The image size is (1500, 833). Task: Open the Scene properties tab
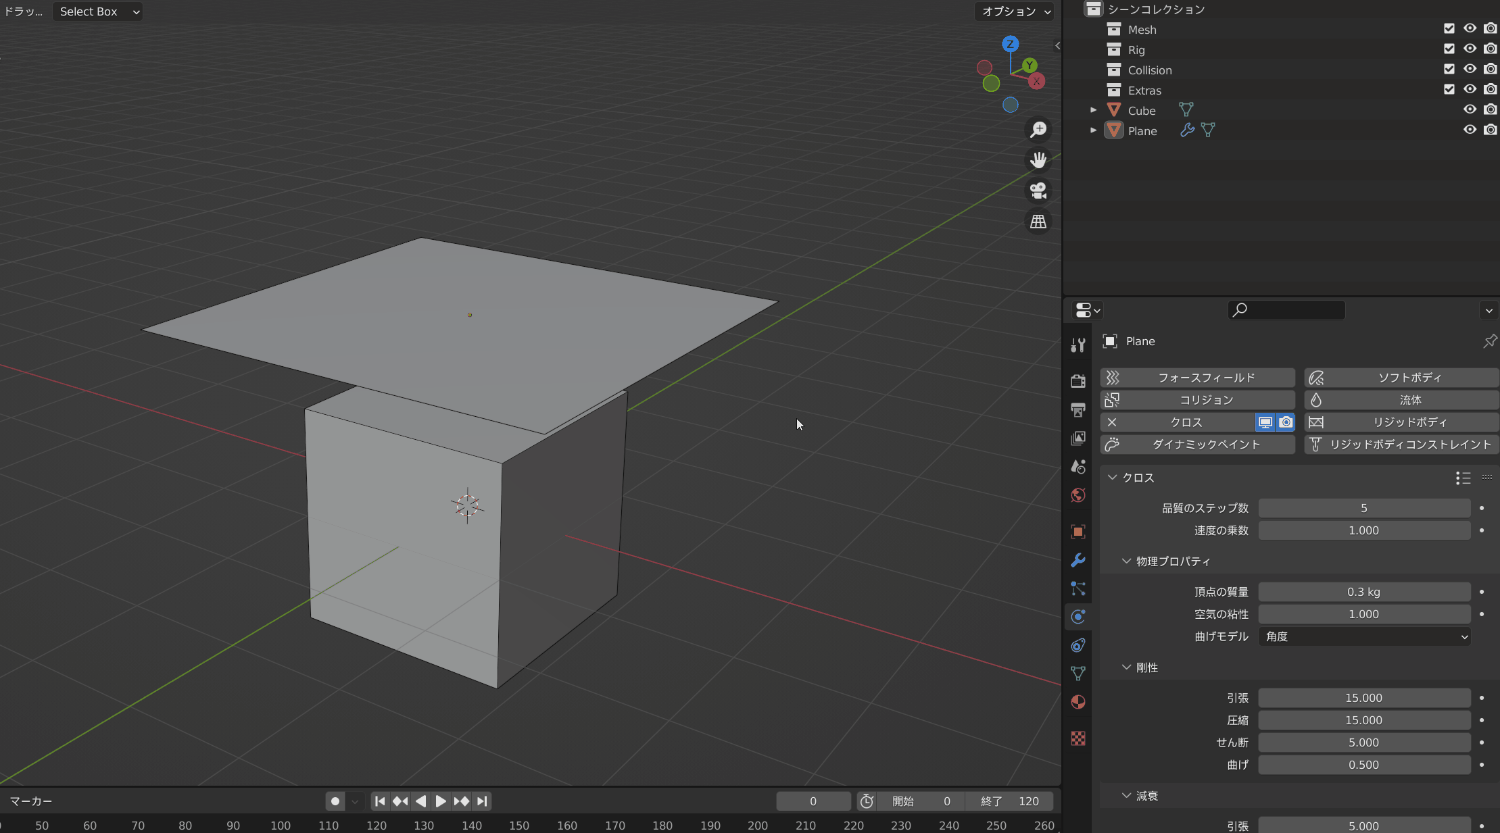[1078, 467]
